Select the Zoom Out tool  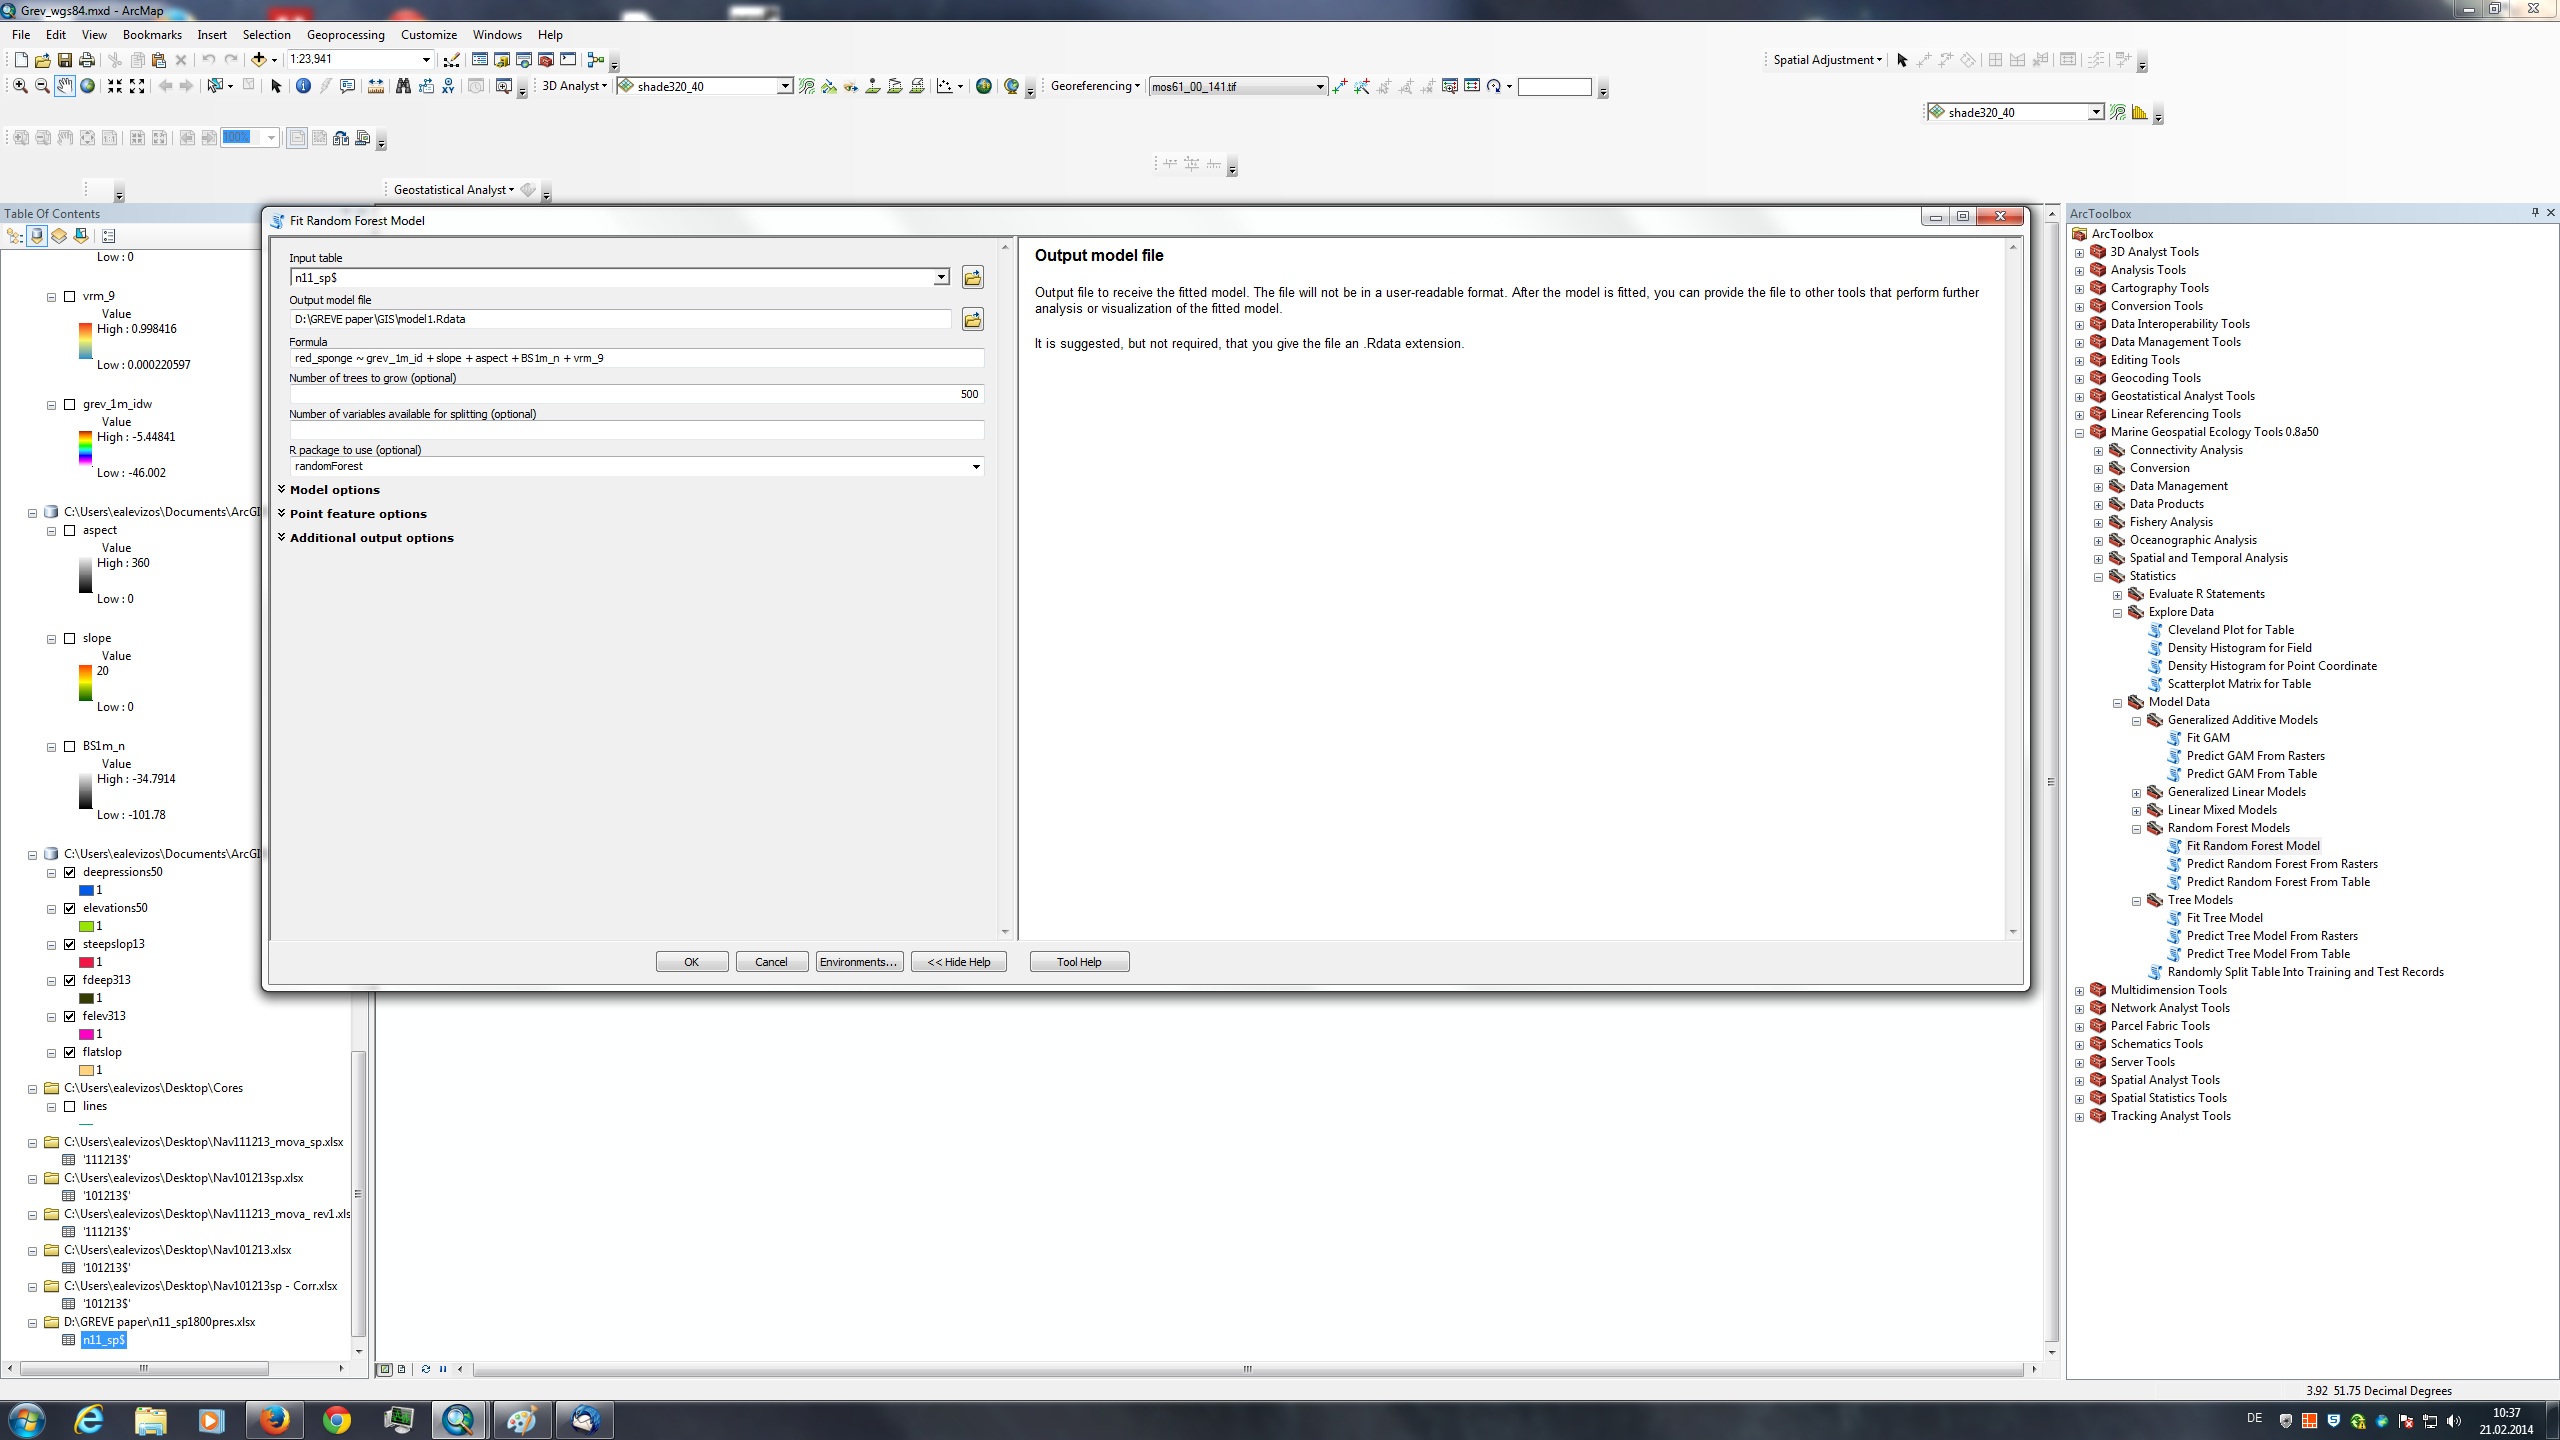point(42,86)
